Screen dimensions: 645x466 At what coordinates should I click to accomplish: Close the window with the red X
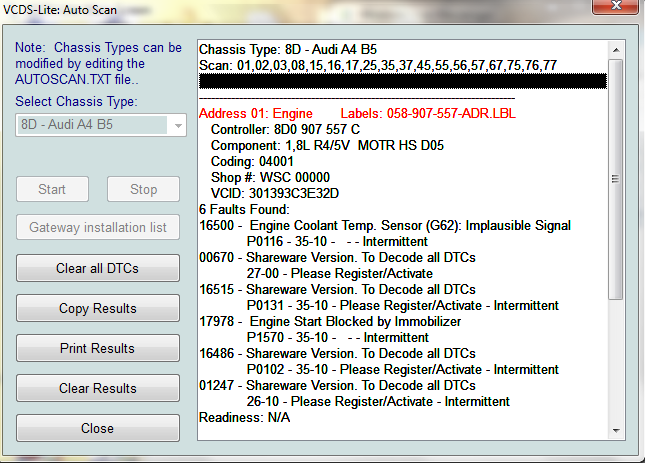(615, 6)
